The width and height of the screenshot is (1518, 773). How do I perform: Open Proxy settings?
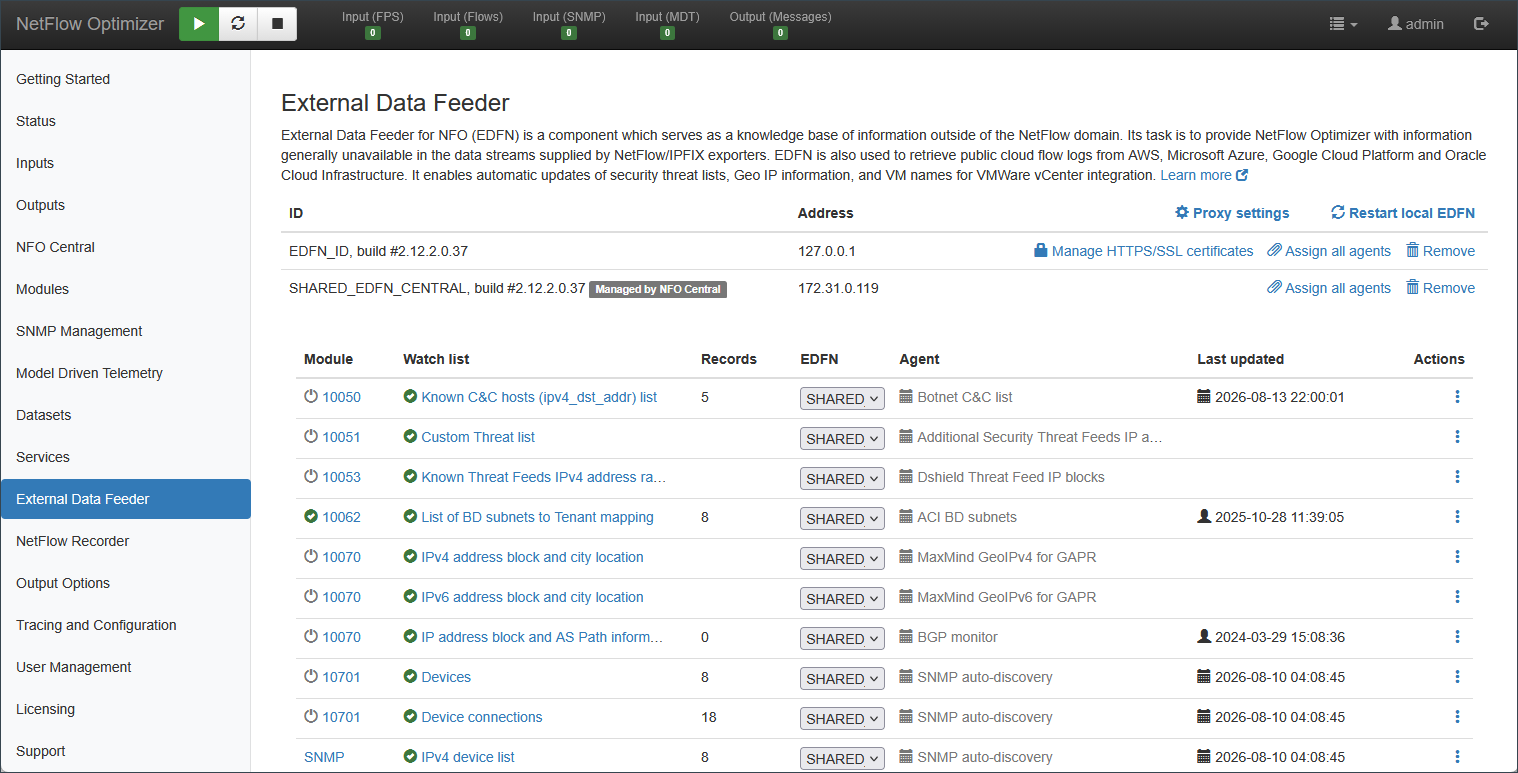tap(1232, 213)
